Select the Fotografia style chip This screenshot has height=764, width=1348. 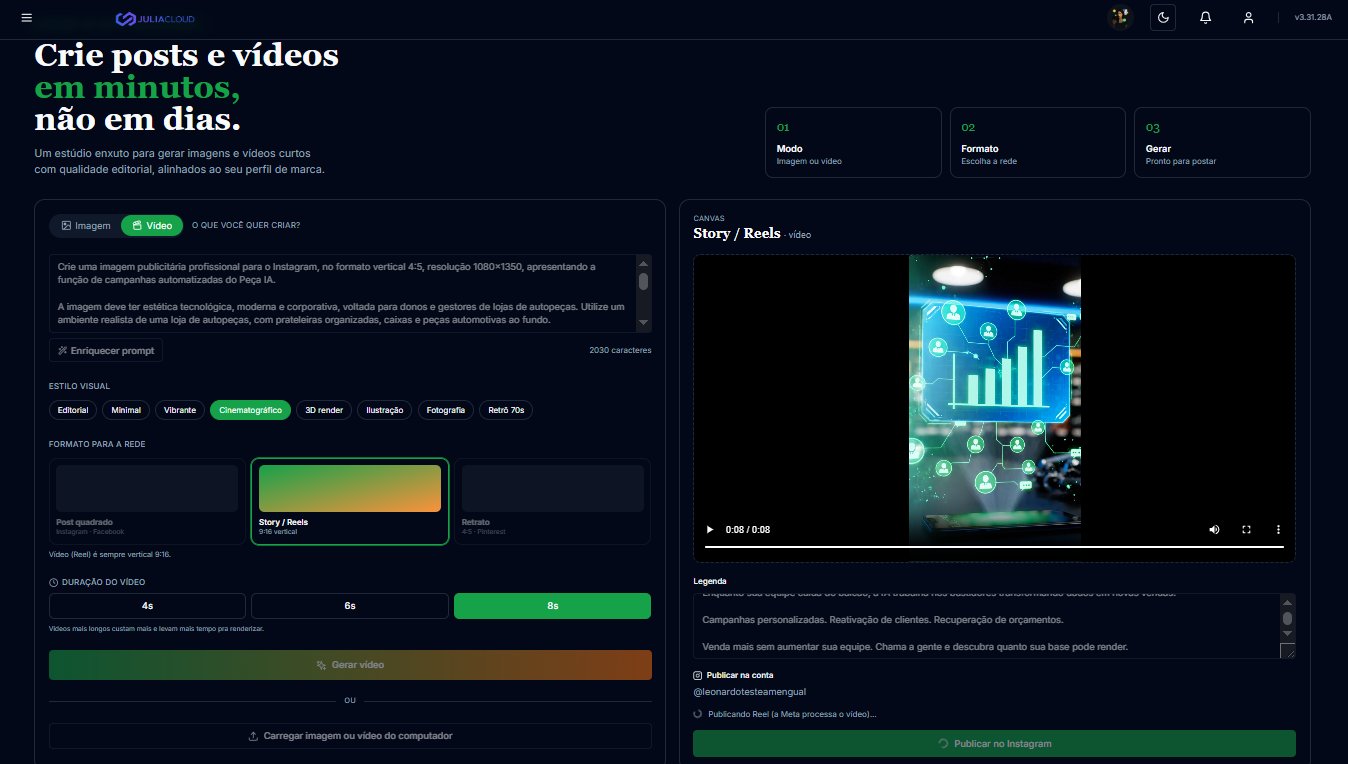446,410
